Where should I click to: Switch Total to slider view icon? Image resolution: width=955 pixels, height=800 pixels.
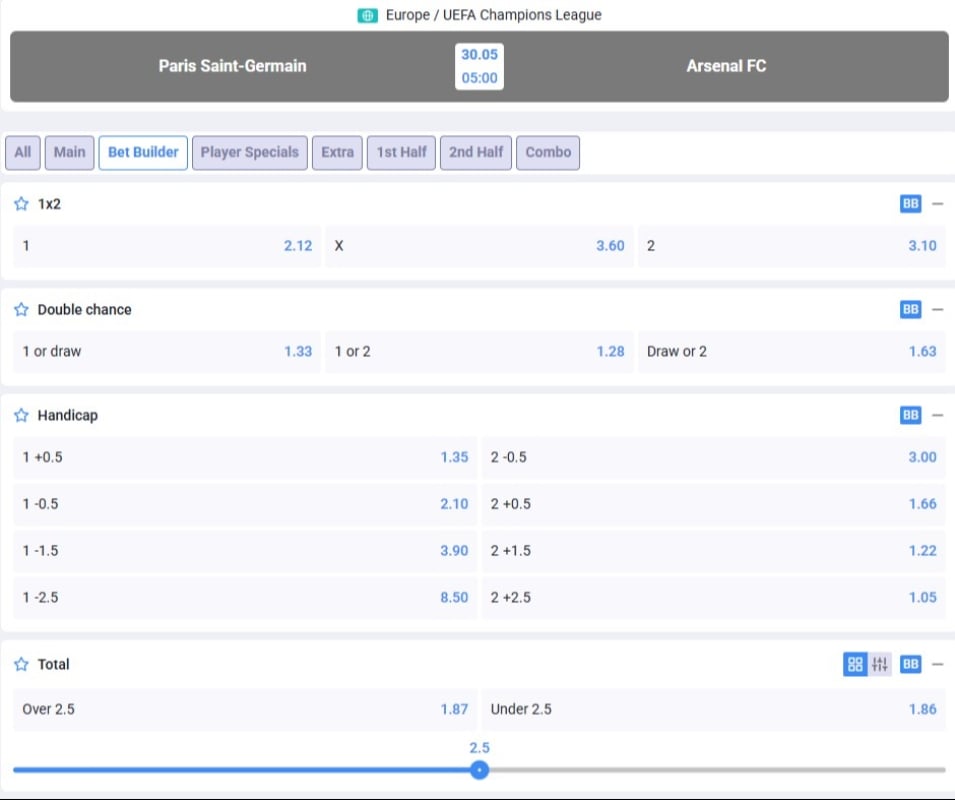click(x=879, y=664)
